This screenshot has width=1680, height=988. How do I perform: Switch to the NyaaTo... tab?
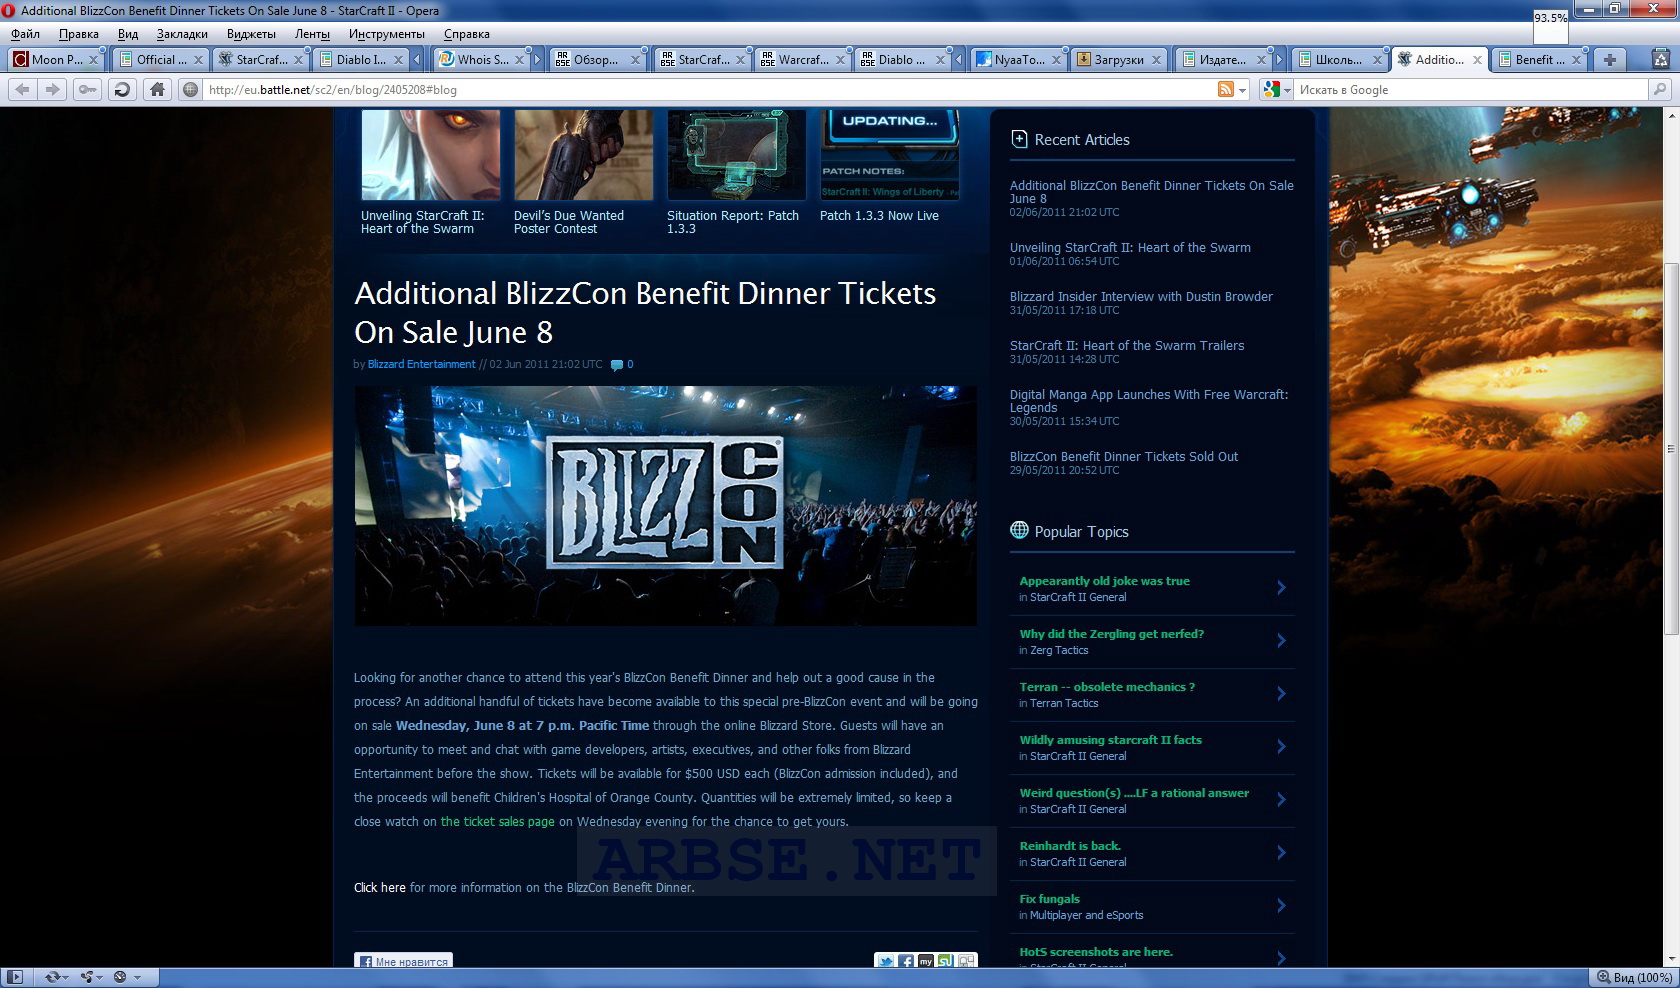[1019, 59]
